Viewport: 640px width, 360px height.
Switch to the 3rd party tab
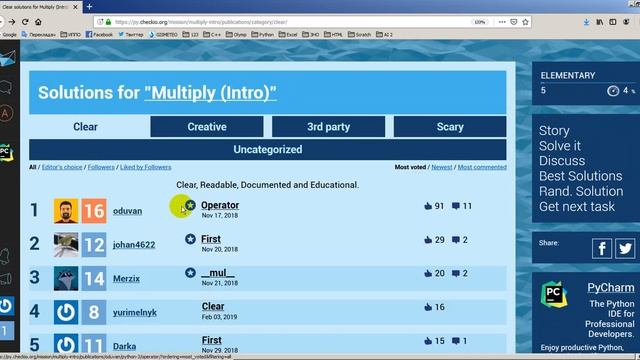[329, 127]
